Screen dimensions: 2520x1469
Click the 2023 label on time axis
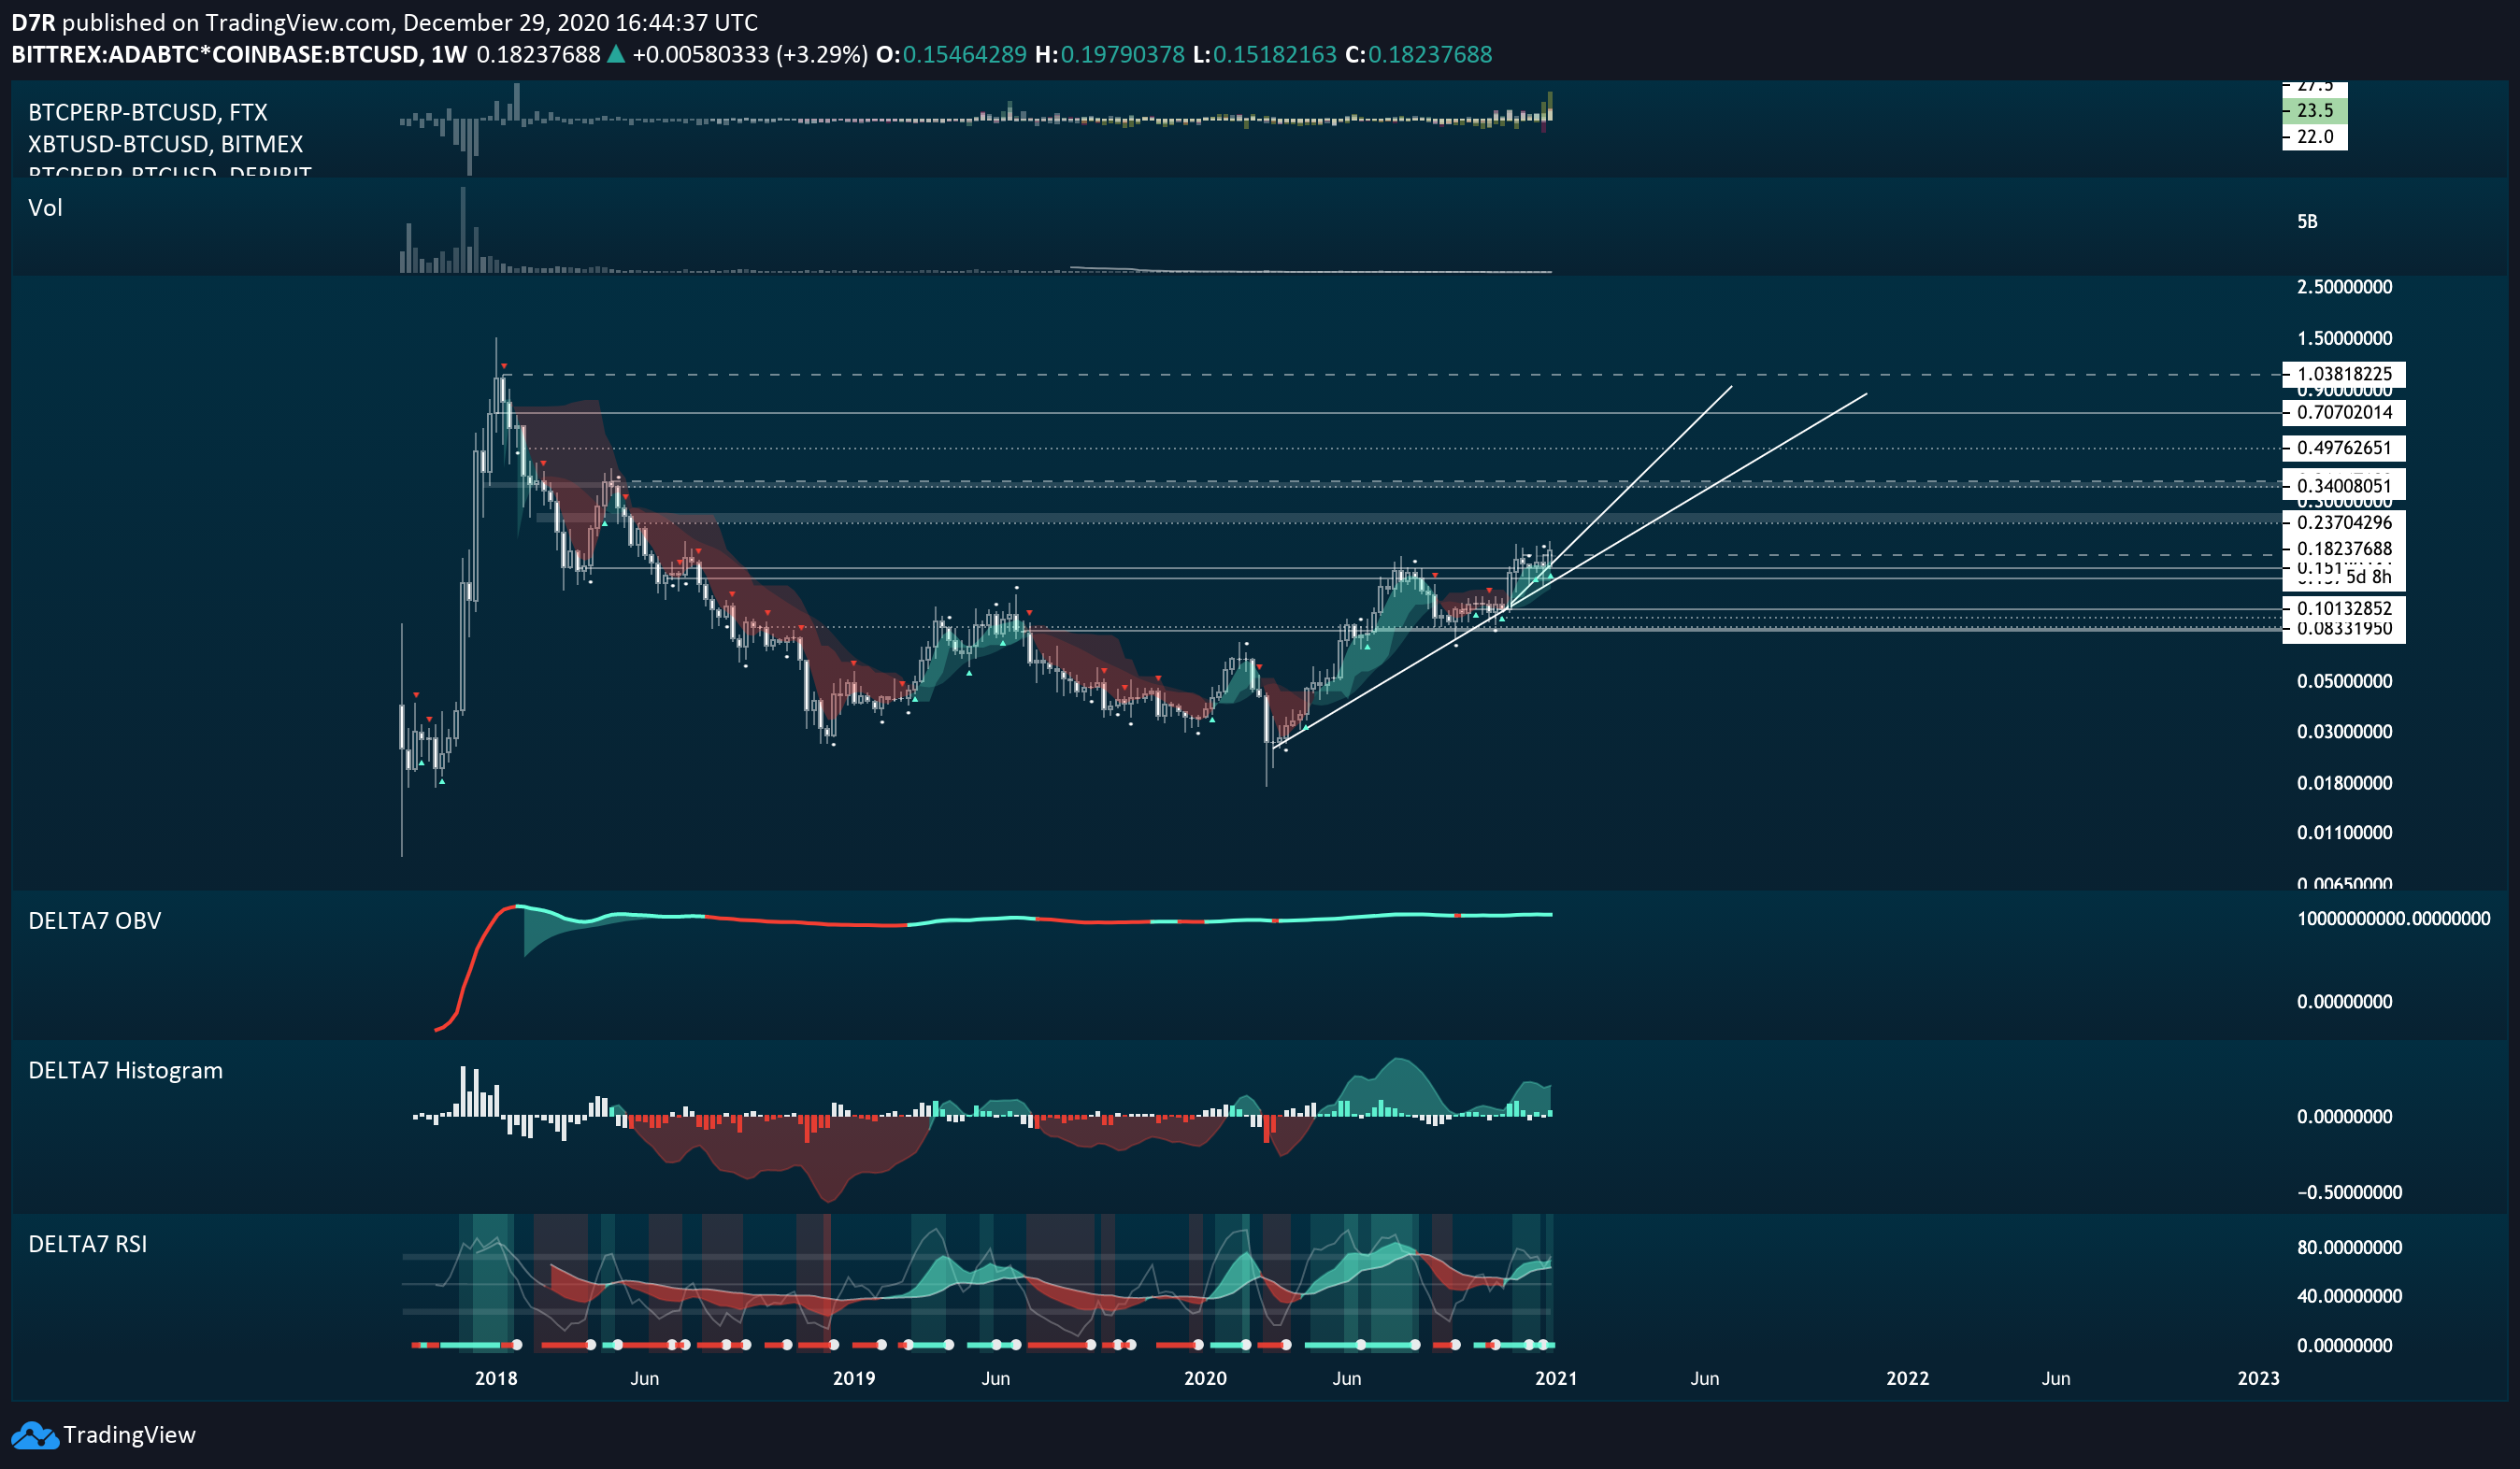click(2258, 1378)
